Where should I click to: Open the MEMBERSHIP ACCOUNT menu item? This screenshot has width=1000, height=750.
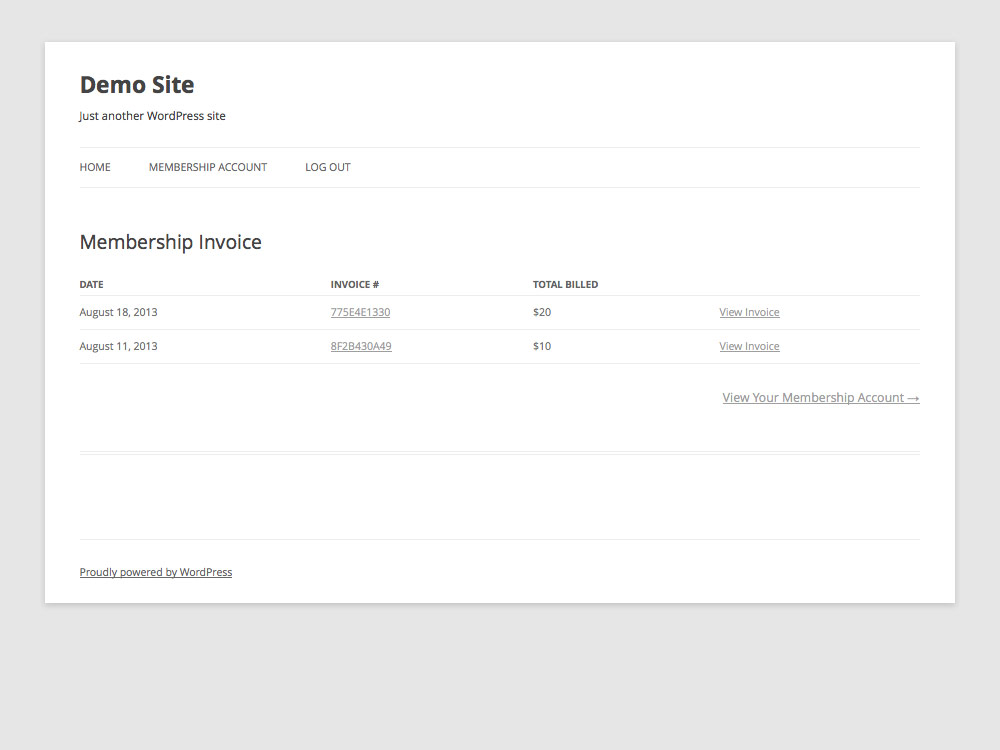(x=208, y=167)
